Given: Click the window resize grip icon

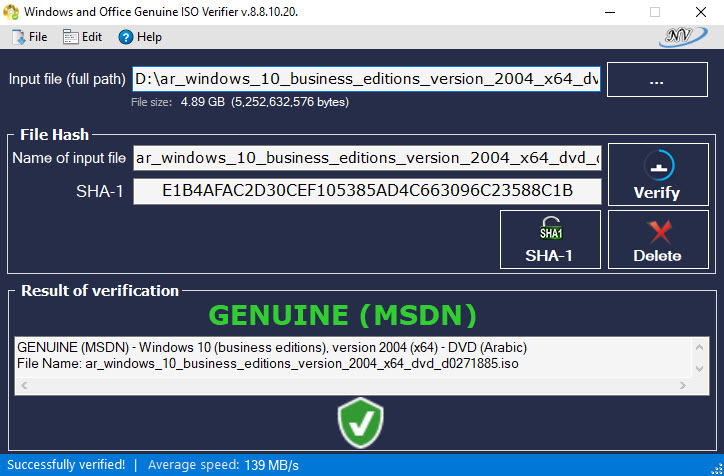Looking at the screenshot, I should [x=717, y=469].
